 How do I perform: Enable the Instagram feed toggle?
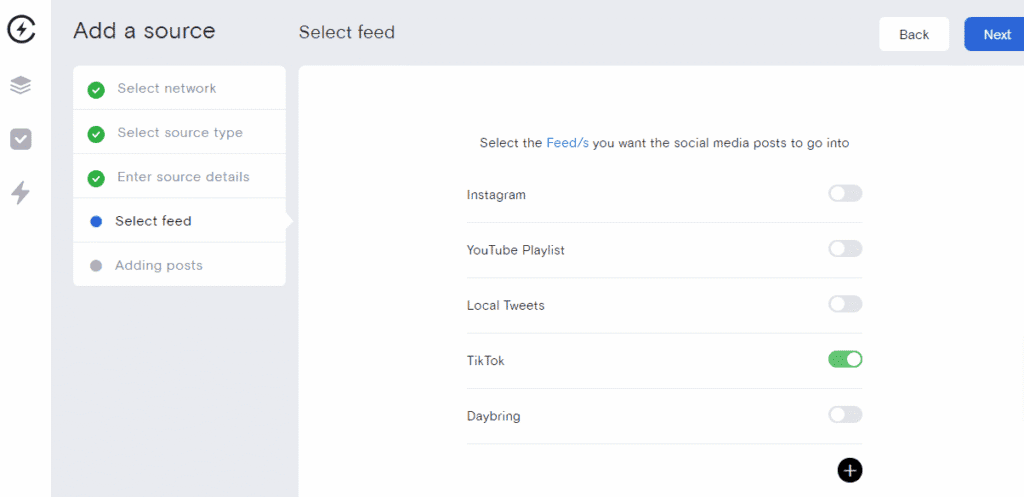coord(845,193)
